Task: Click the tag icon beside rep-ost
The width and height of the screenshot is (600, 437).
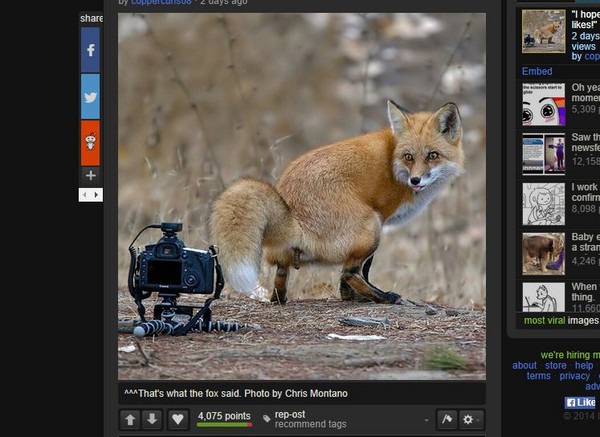Action: click(x=267, y=419)
